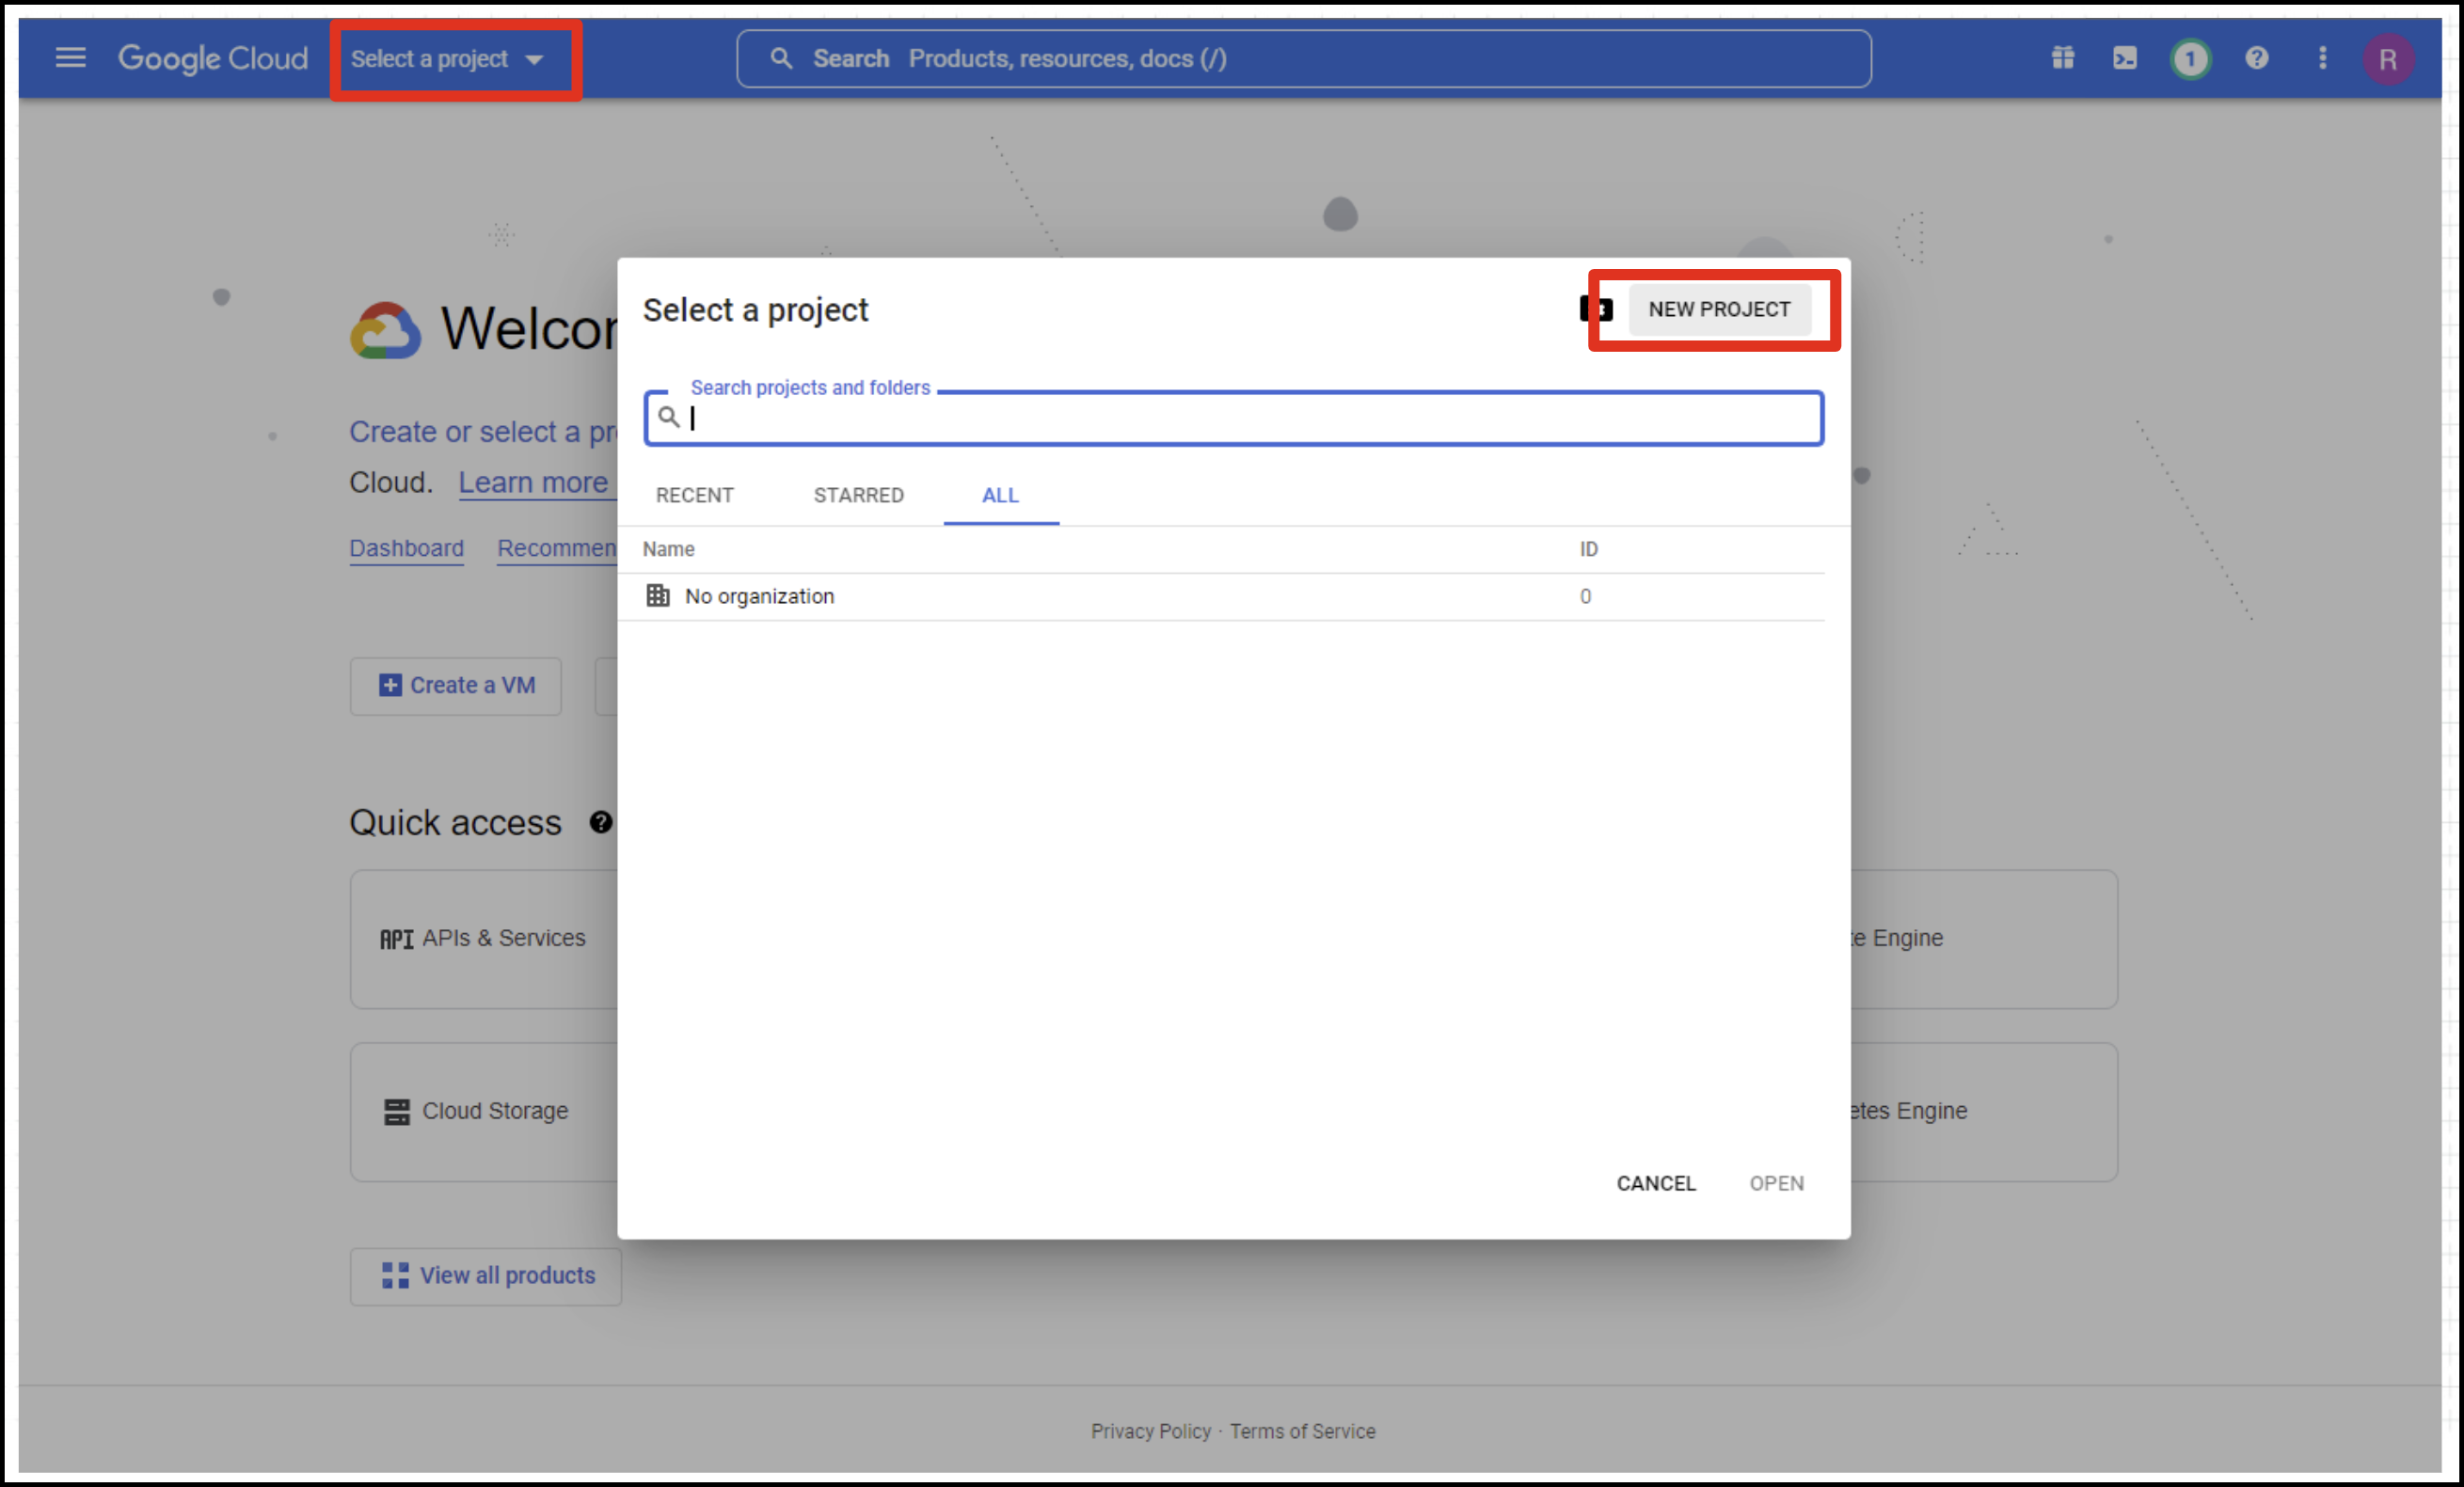Viewport: 2464px width, 1487px height.
Task: Open the APIs & Services card
Action: [x=484, y=939]
